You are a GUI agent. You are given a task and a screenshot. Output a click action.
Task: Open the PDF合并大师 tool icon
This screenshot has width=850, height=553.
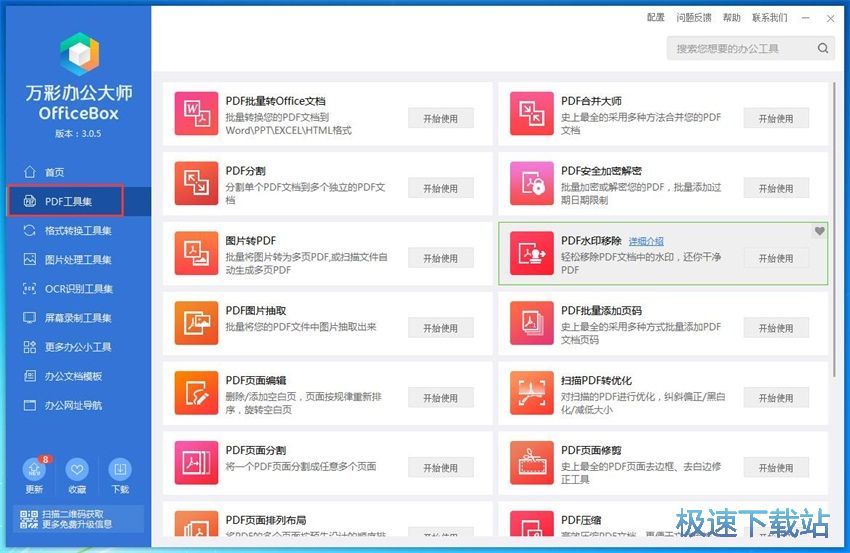click(x=532, y=113)
